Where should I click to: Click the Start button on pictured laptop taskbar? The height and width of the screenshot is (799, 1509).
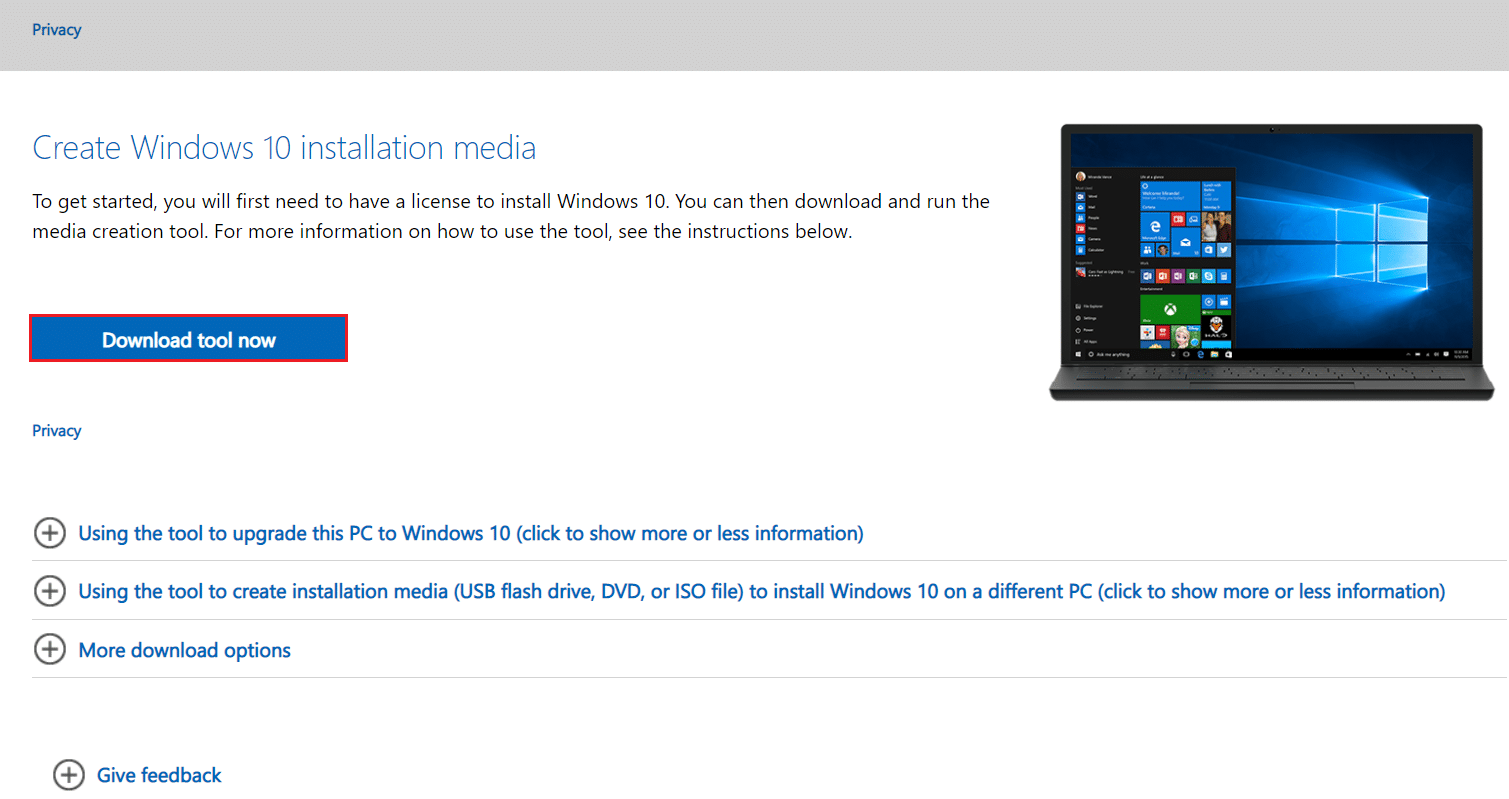1076,354
